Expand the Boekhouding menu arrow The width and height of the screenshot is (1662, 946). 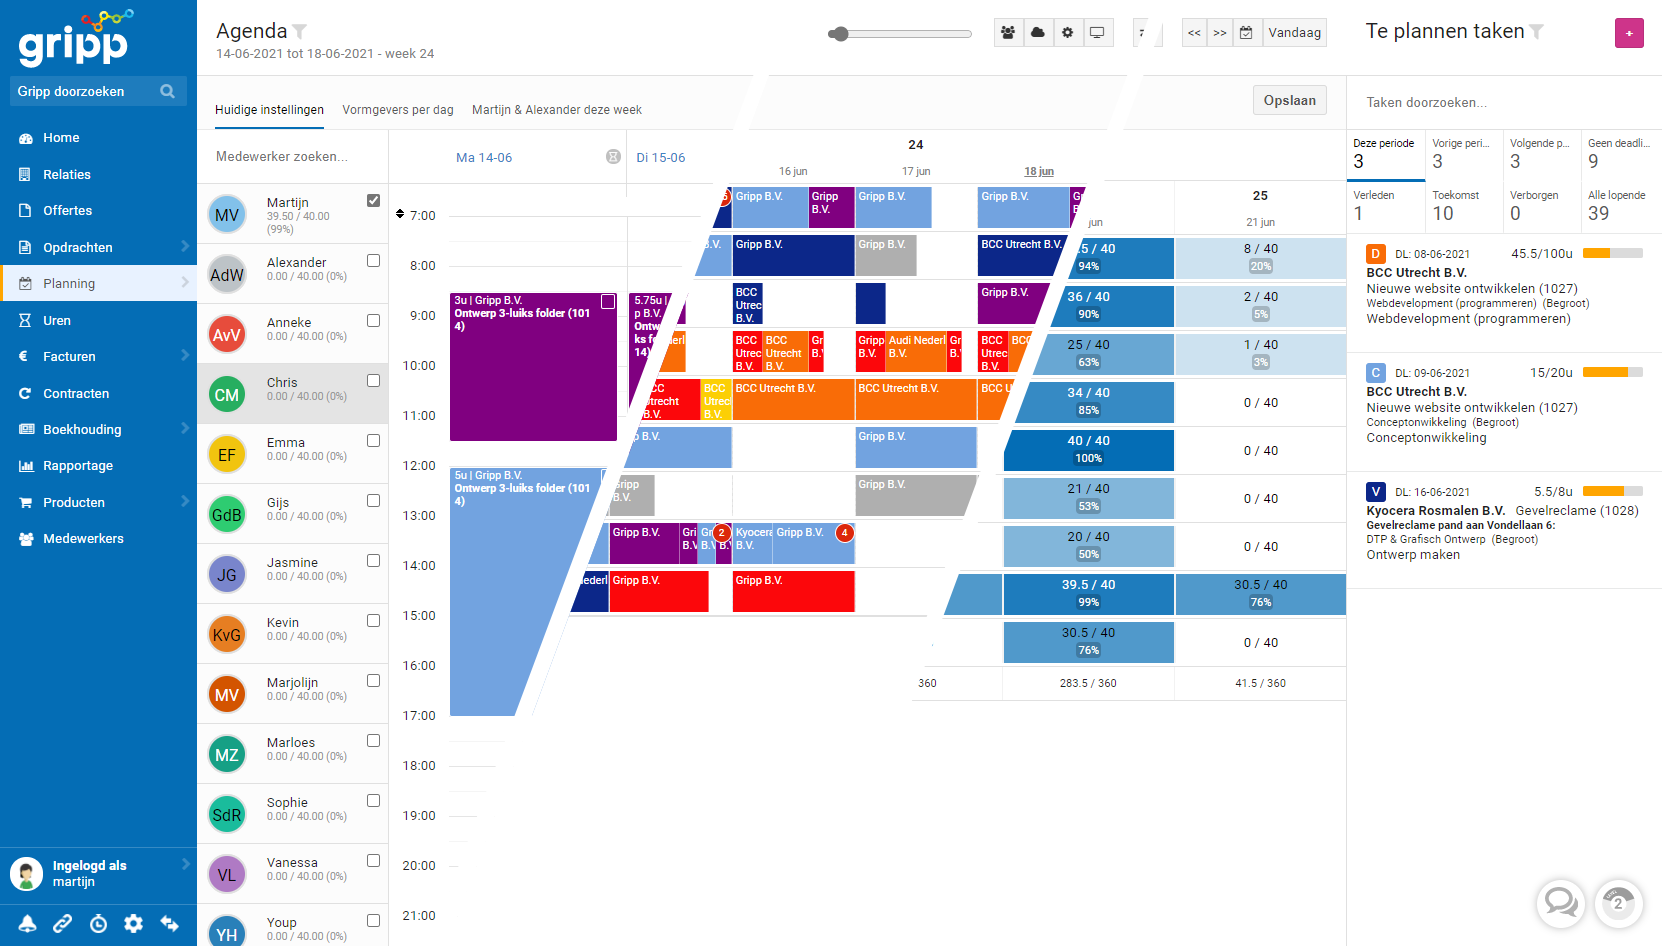tap(185, 428)
